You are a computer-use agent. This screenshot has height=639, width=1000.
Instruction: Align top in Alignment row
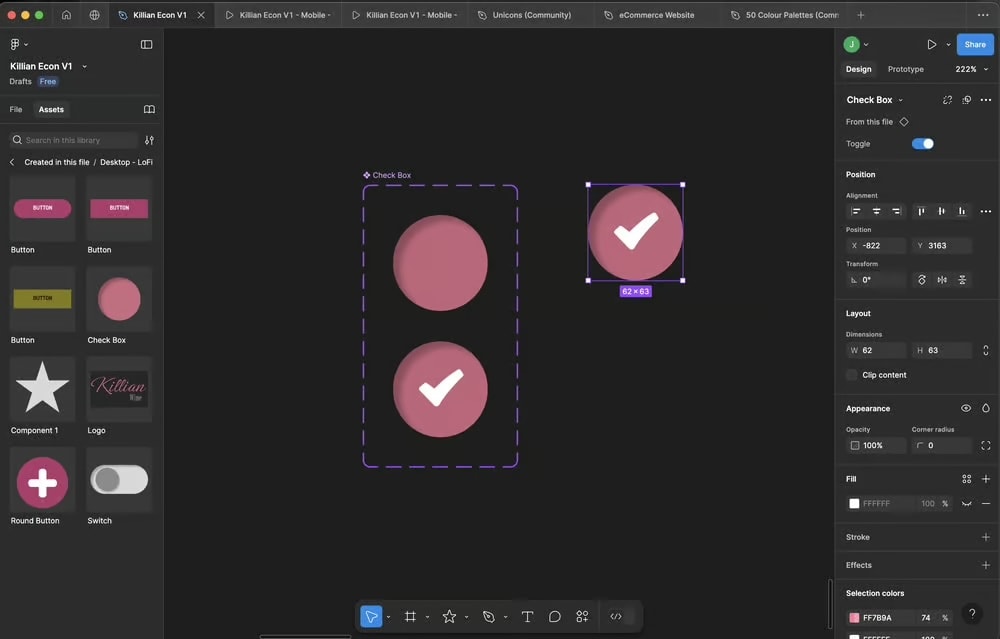(x=921, y=211)
